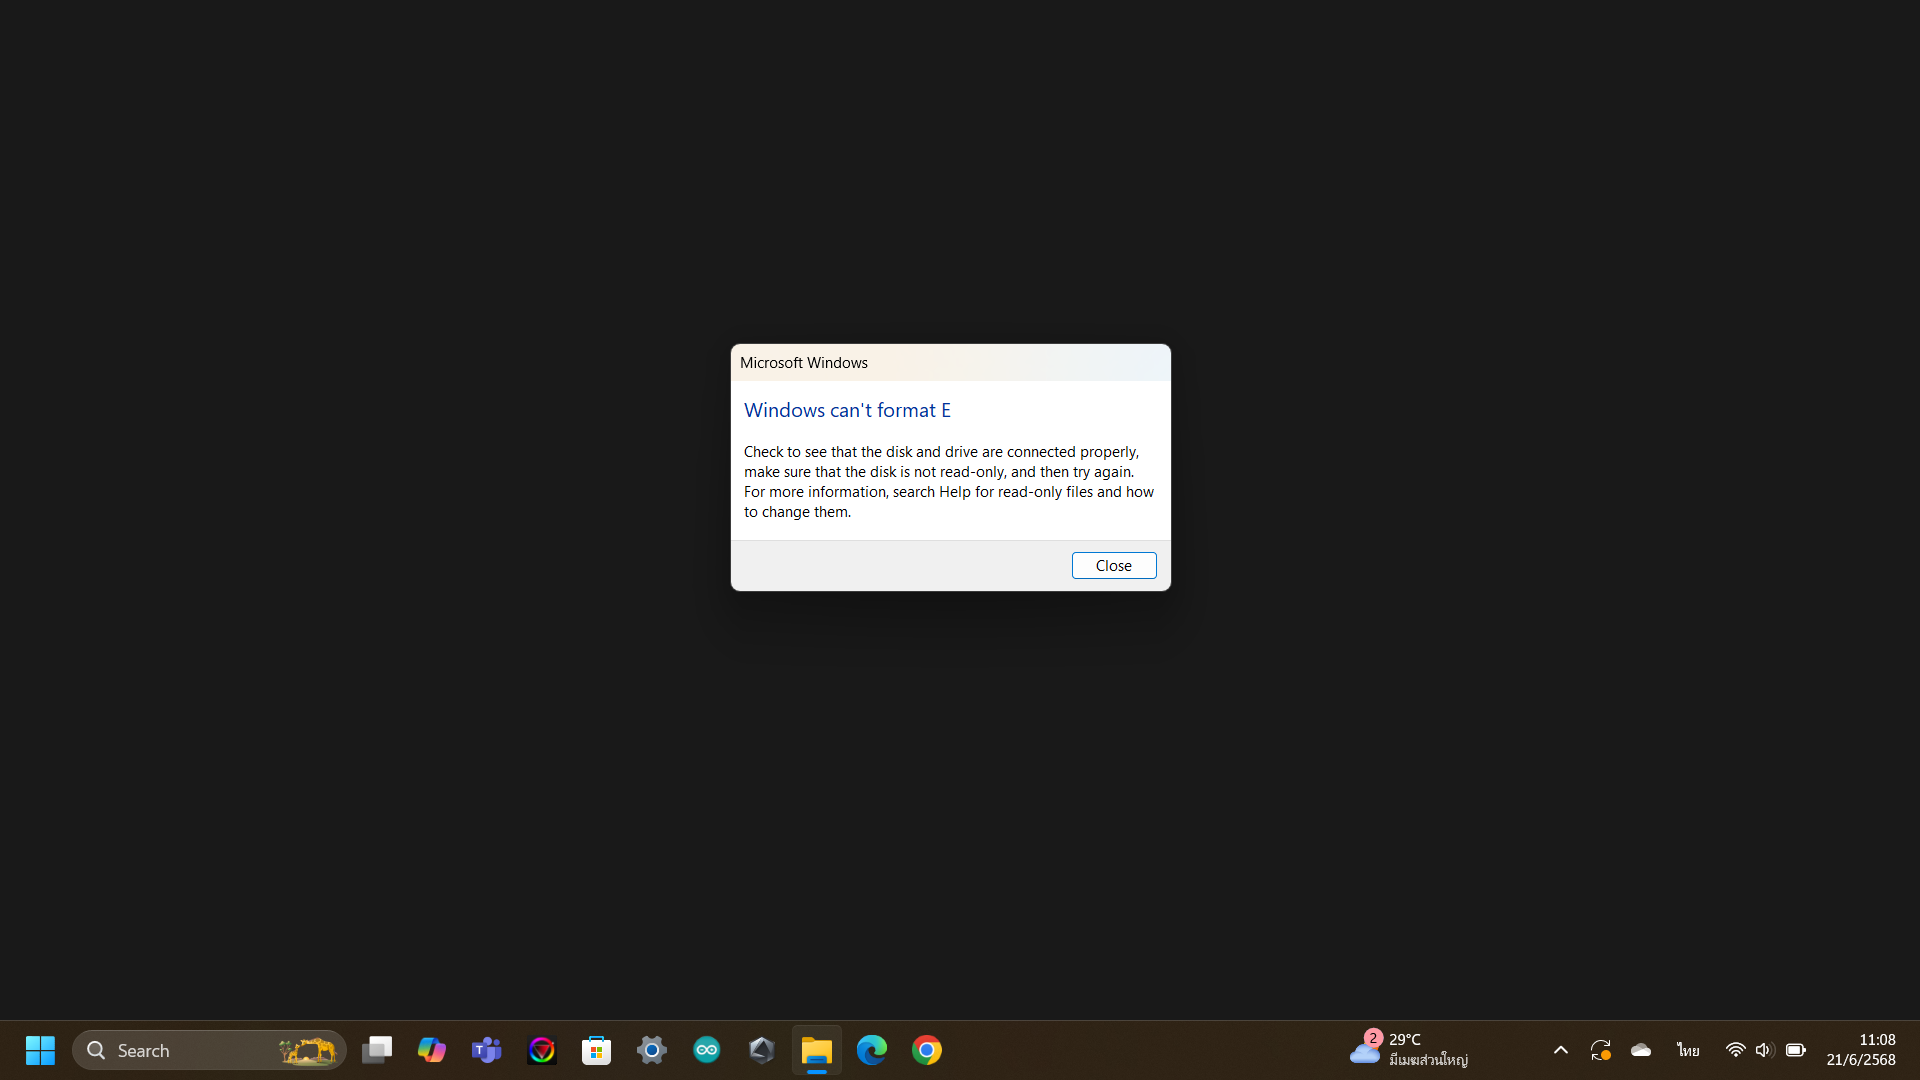Click the "Windows can't format E" heading
This screenshot has height=1080, width=1920.
[x=847, y=410]
